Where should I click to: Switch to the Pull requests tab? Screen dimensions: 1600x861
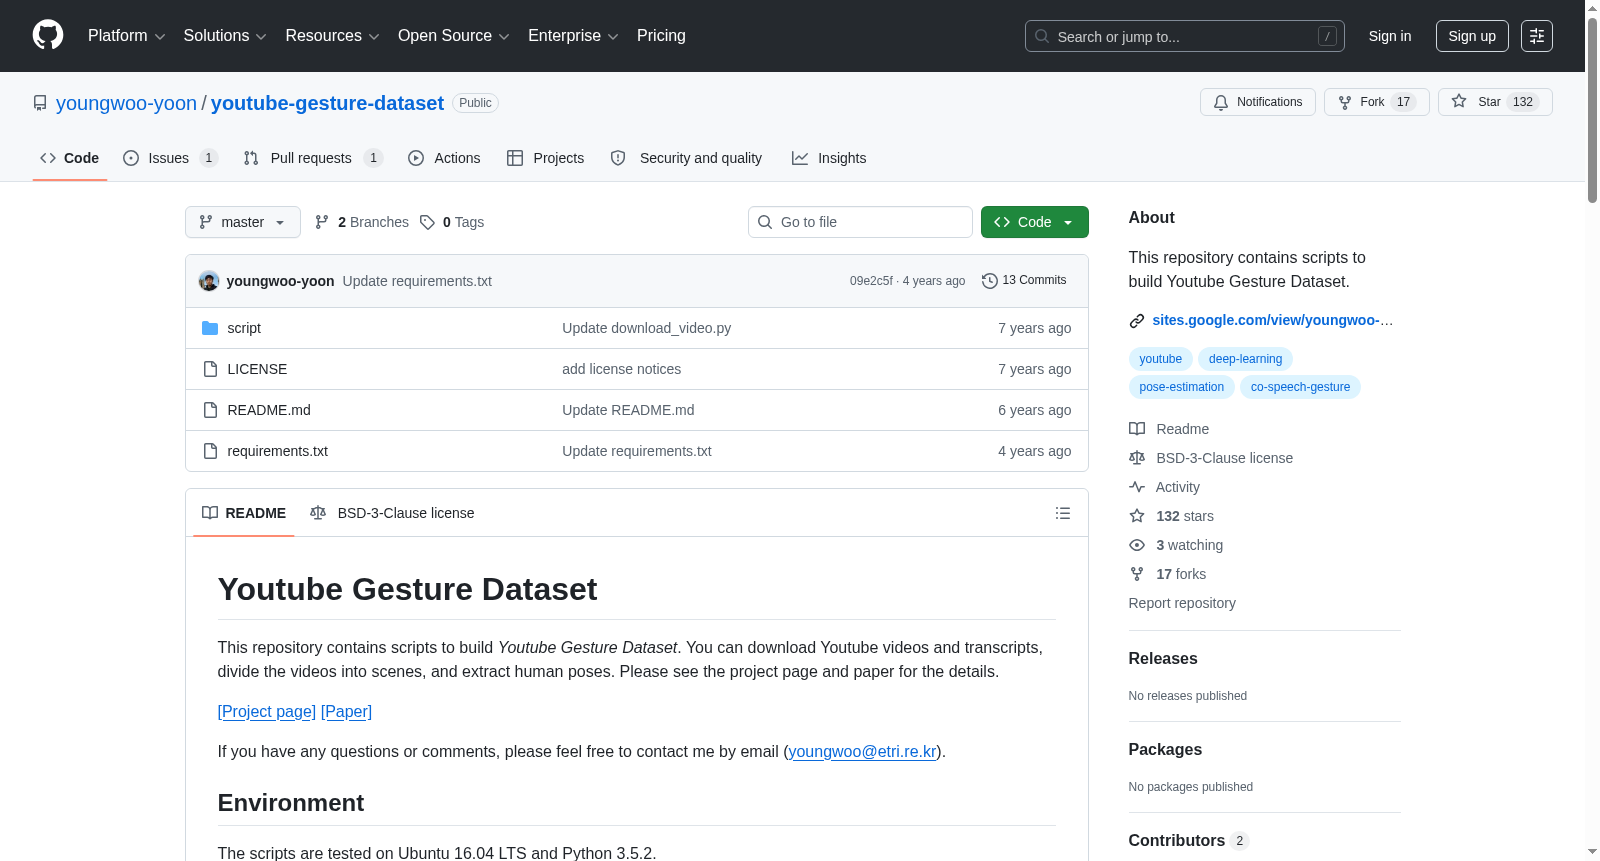[x=313, y=158]
